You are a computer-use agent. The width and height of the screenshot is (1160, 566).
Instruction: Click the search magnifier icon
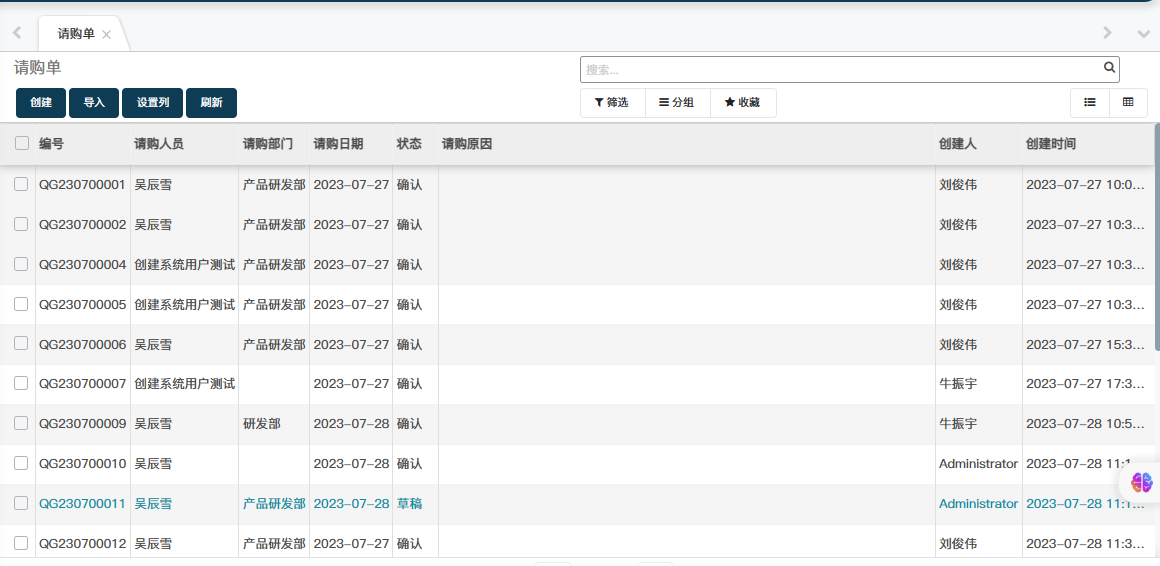click(1109, 68)
